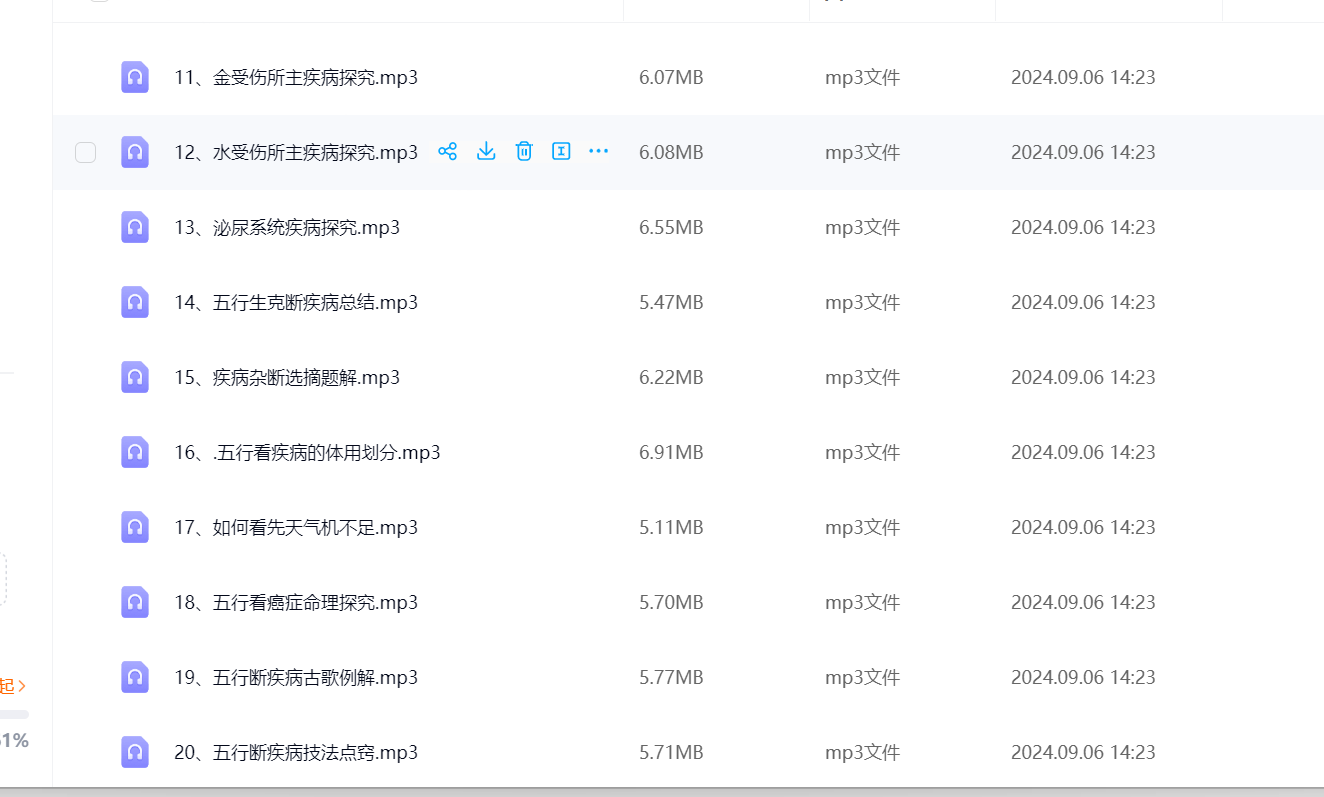Tick the checkbox for 12、水受伤所主疾病探究.mp3
This screenshot has height=797, width=1324.
(86, 152)
